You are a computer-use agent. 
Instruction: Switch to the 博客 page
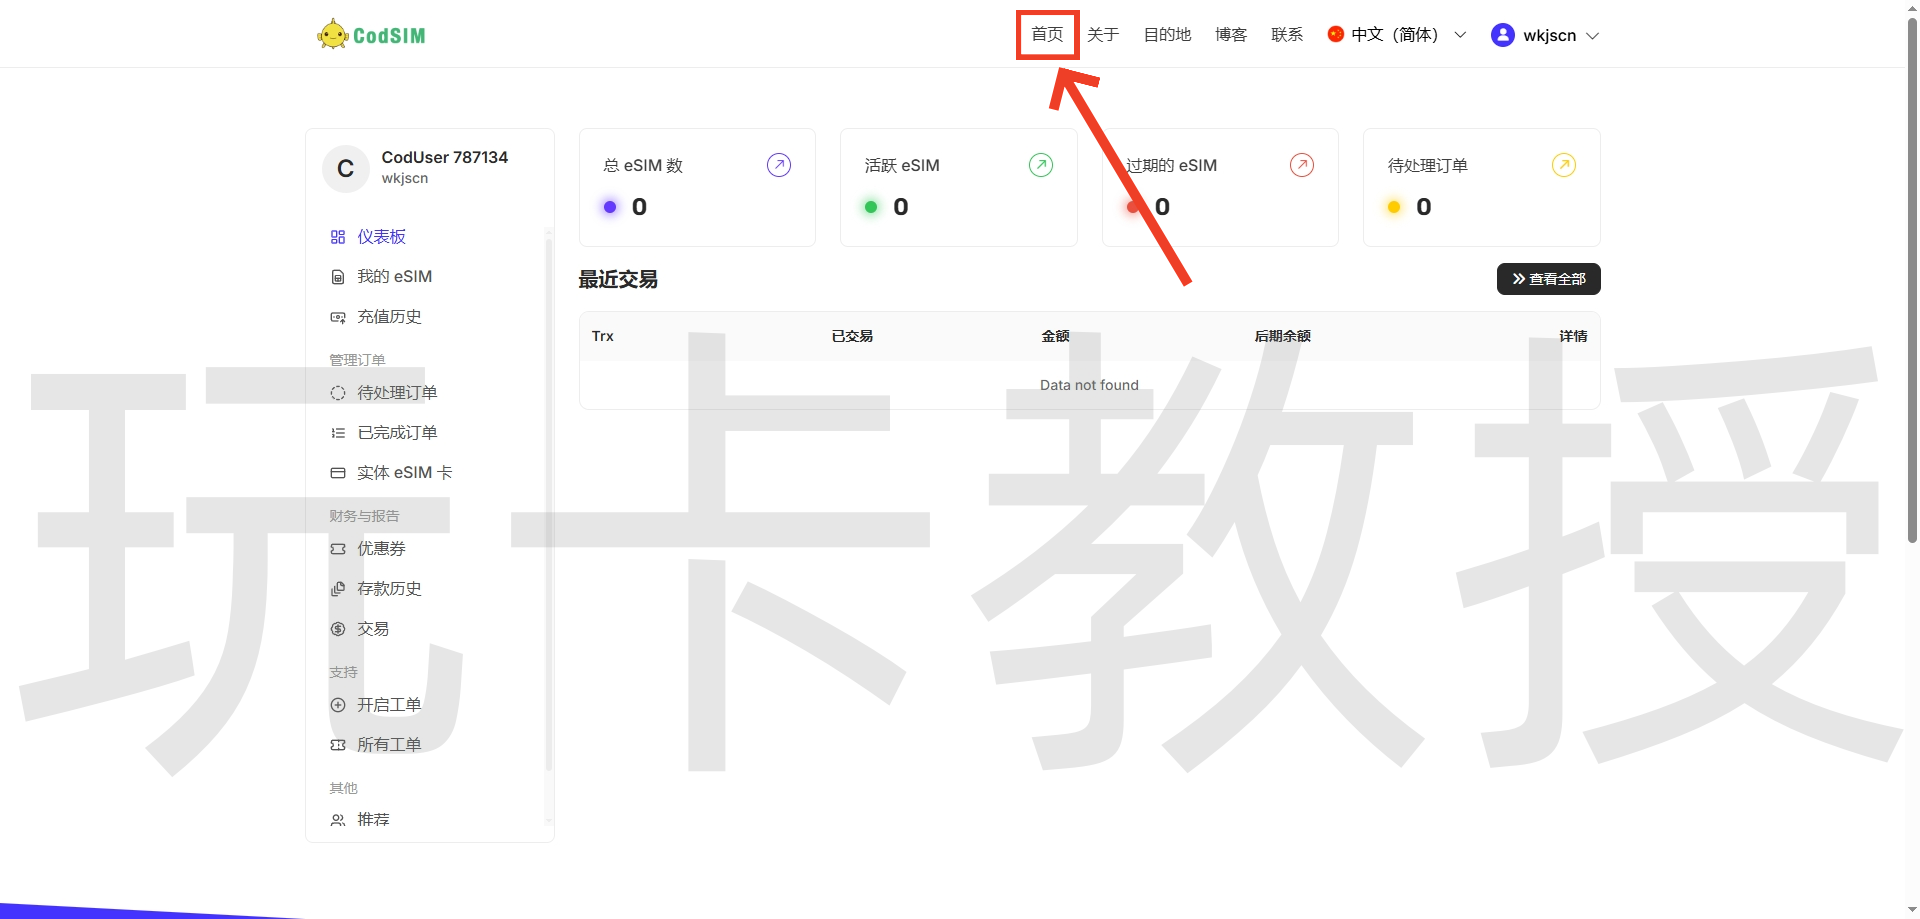click(x=1230, y=34)
